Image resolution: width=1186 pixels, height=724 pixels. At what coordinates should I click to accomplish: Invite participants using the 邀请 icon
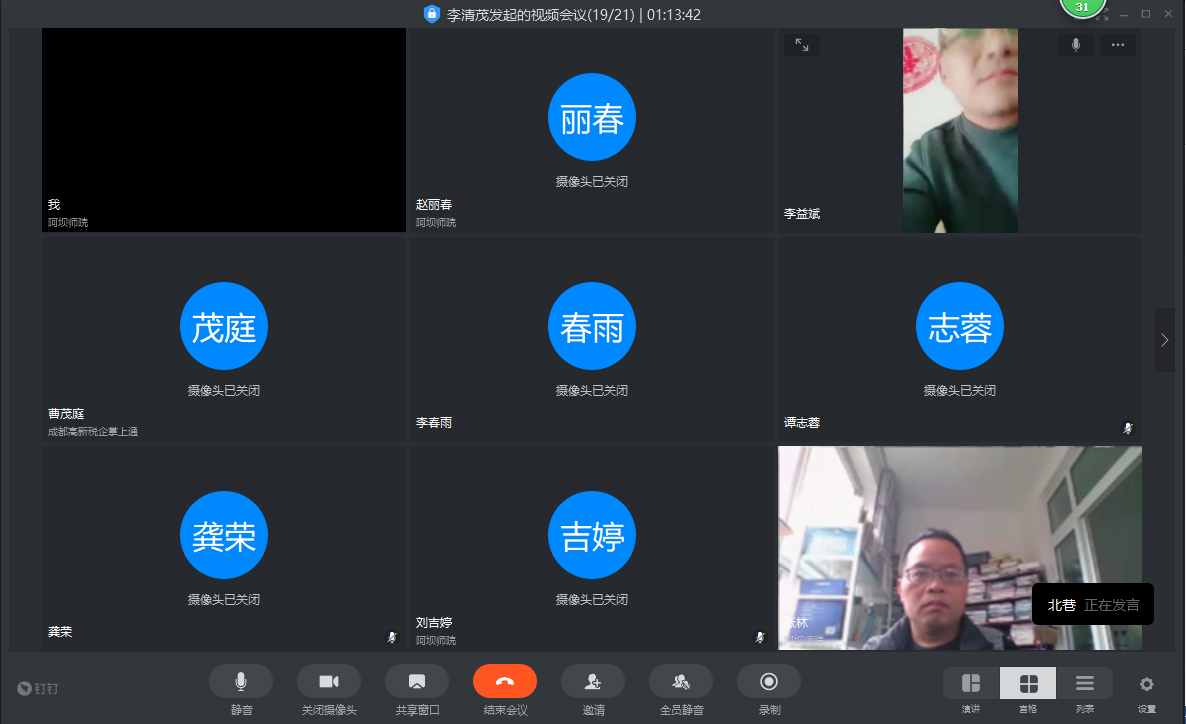593,681
